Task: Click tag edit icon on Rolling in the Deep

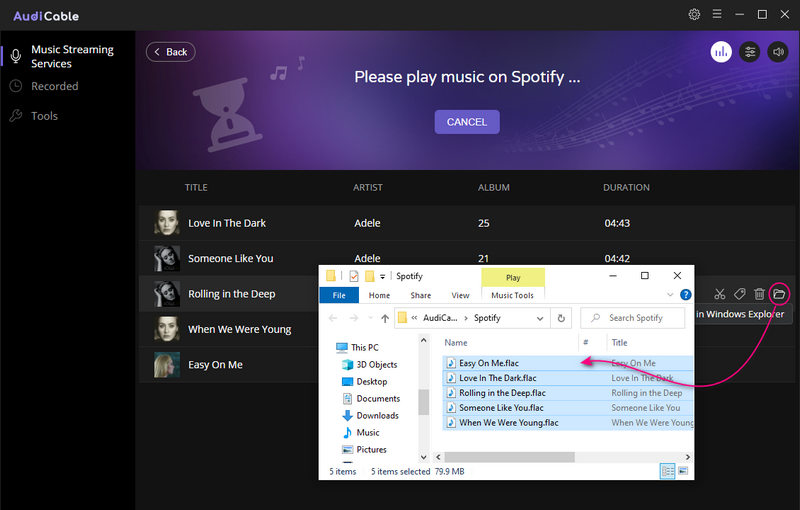Action: point(739,294)
